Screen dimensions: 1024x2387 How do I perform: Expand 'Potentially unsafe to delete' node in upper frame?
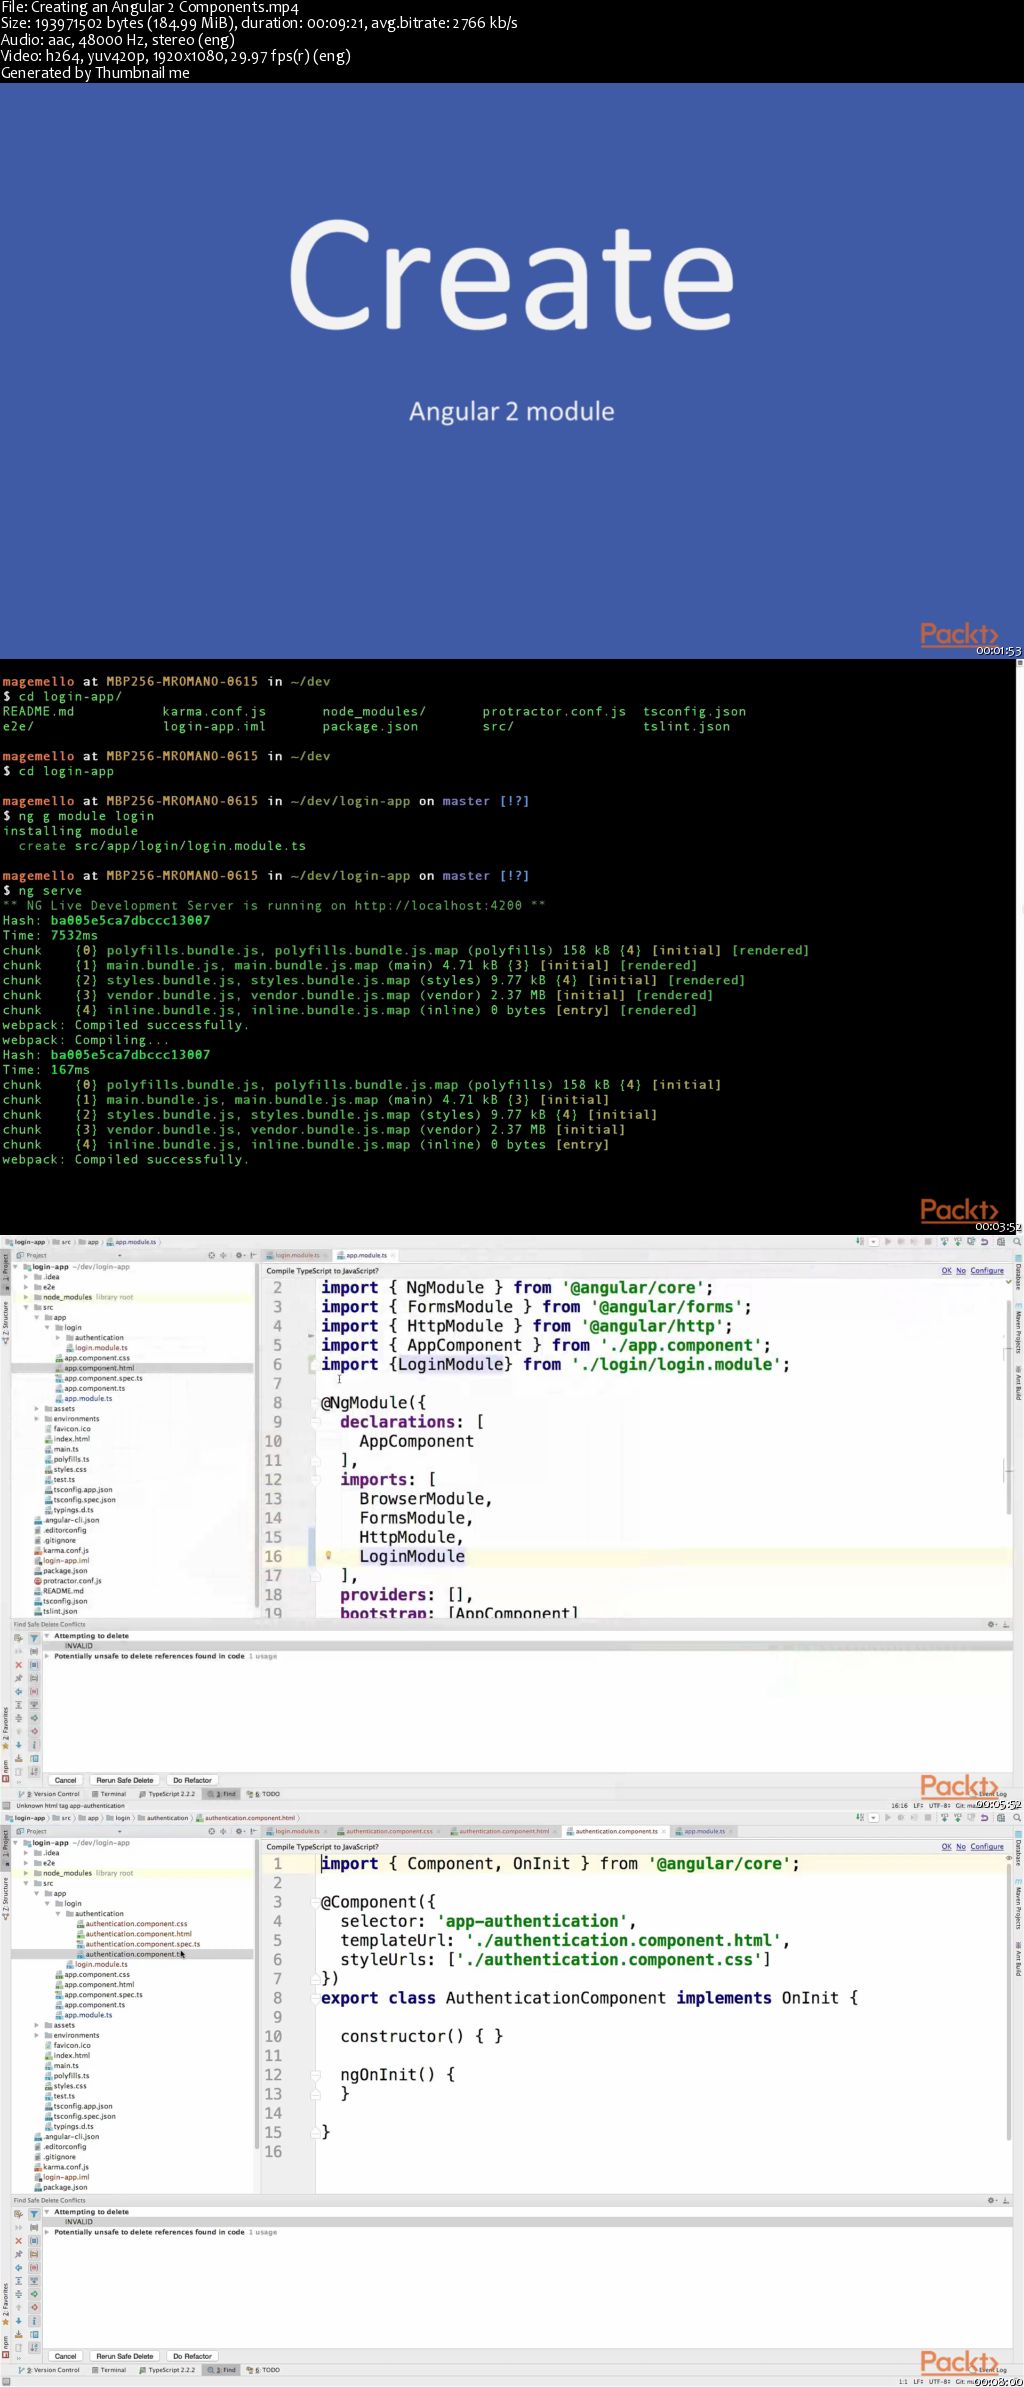pos(47,1656)
